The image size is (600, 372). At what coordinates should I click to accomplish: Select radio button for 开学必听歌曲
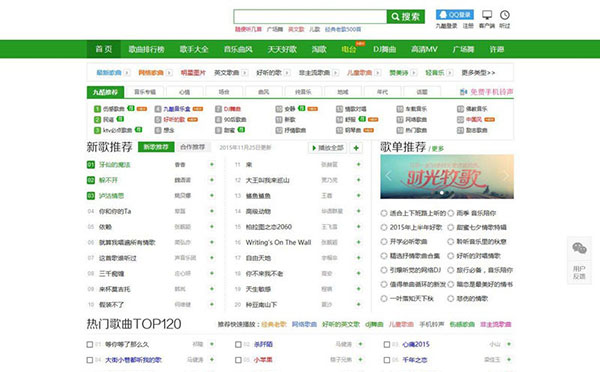coord(384,241)
